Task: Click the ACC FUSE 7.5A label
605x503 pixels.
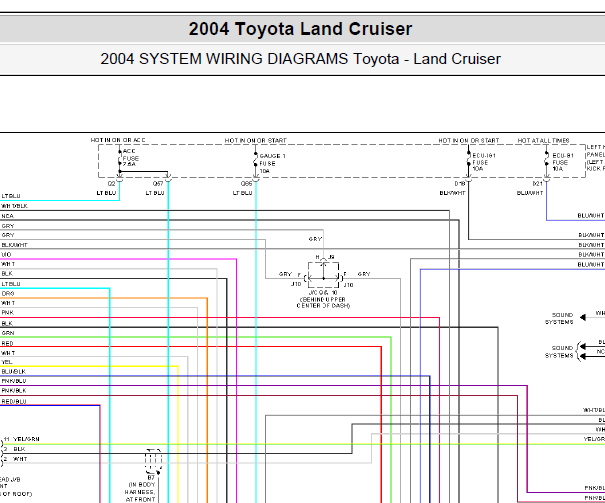Action: point(131,158)
